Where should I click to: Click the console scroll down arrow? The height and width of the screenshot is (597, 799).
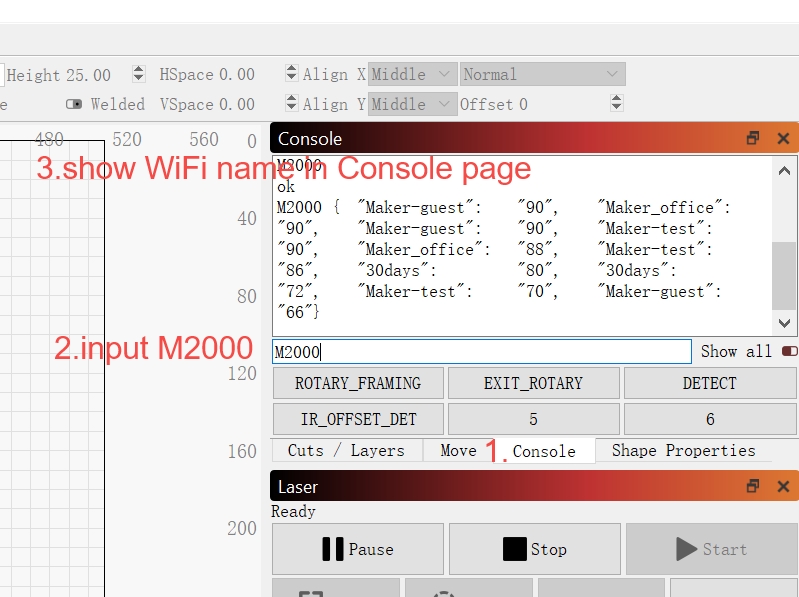784,323
